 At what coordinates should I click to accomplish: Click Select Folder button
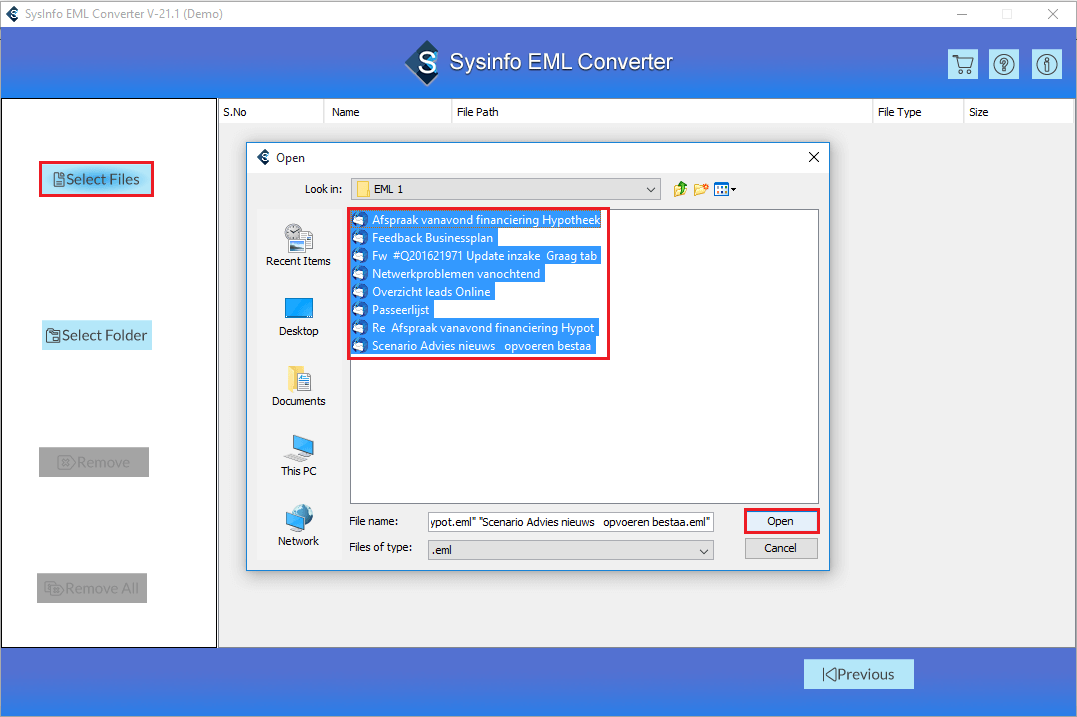click(97, 335)
